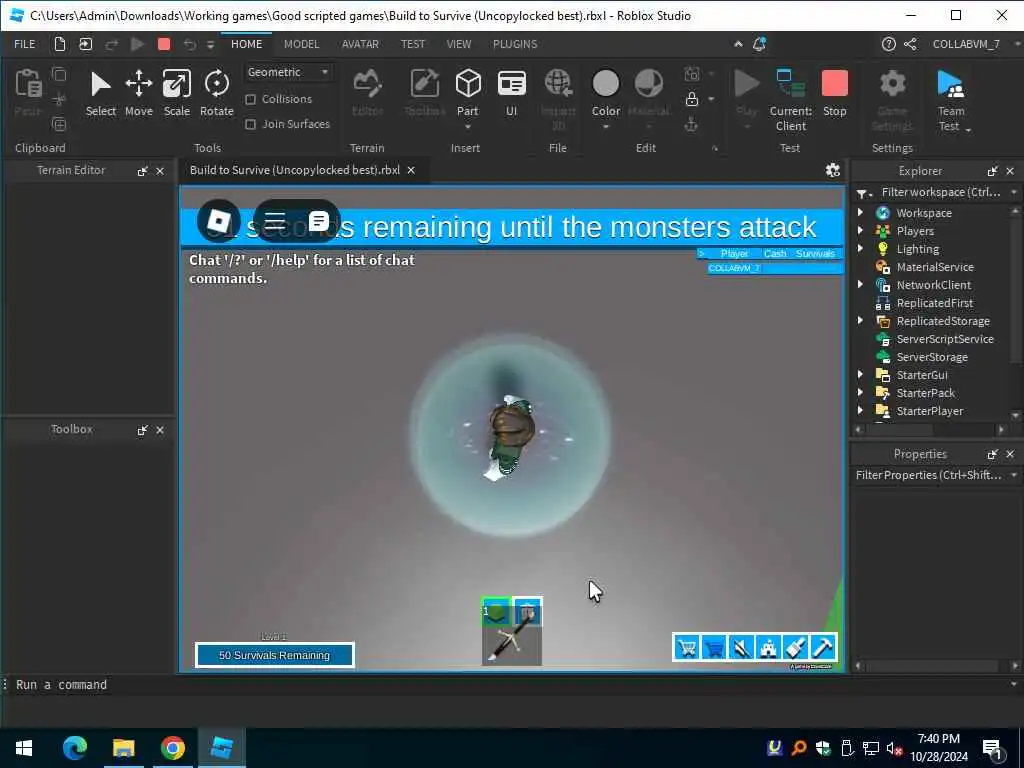1024x768 pixels.
Task: Open the UI insert tool
Action: coord(511,93)
